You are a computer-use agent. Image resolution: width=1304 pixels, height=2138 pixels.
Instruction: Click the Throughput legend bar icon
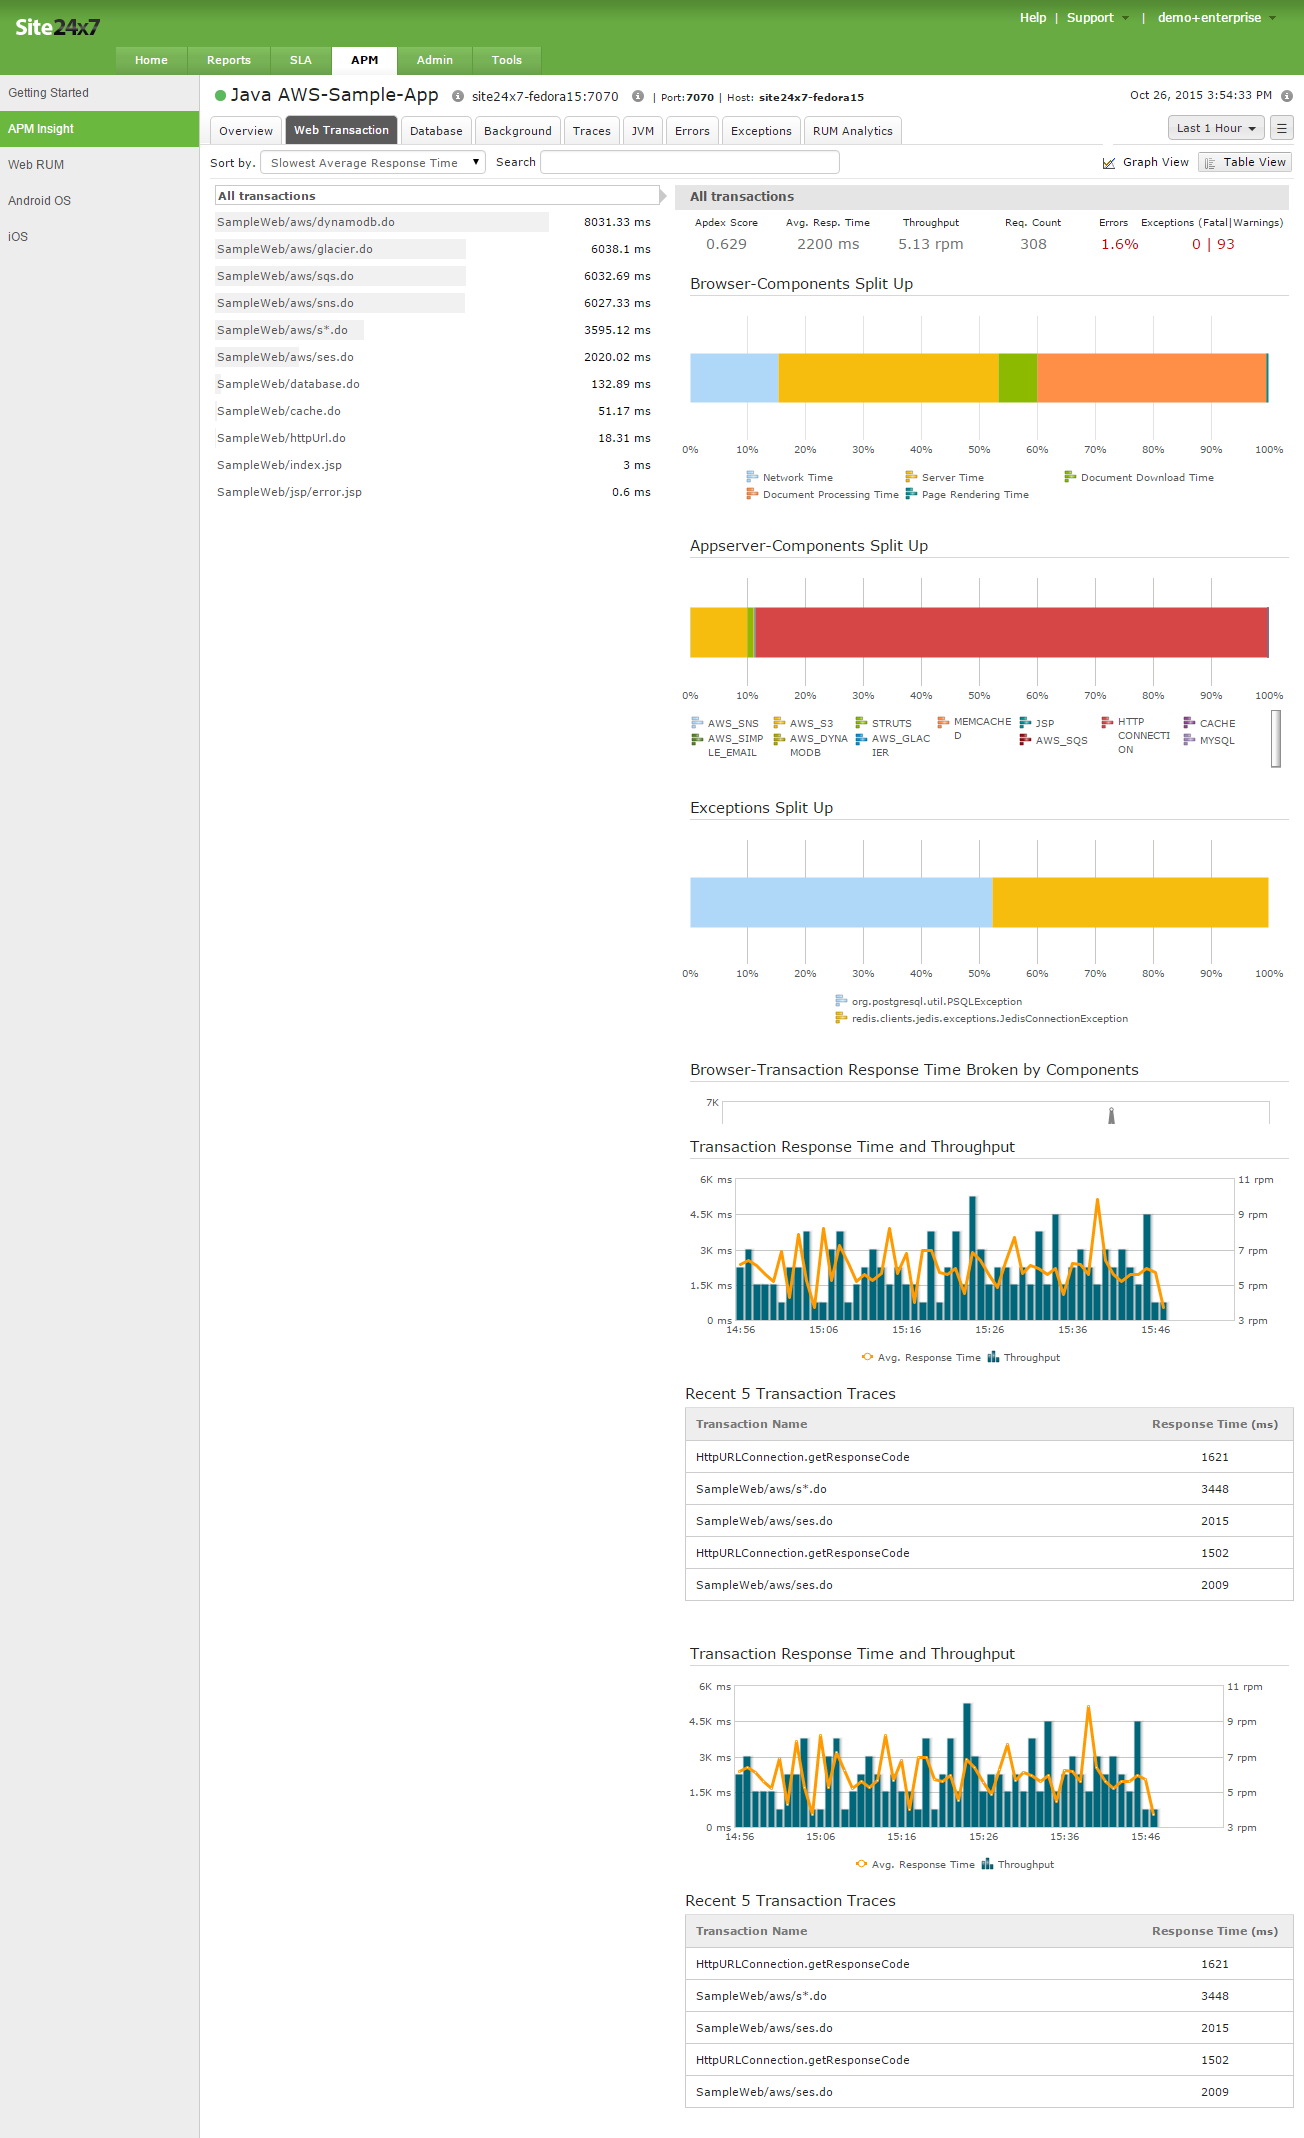(x=993, y=1357)
